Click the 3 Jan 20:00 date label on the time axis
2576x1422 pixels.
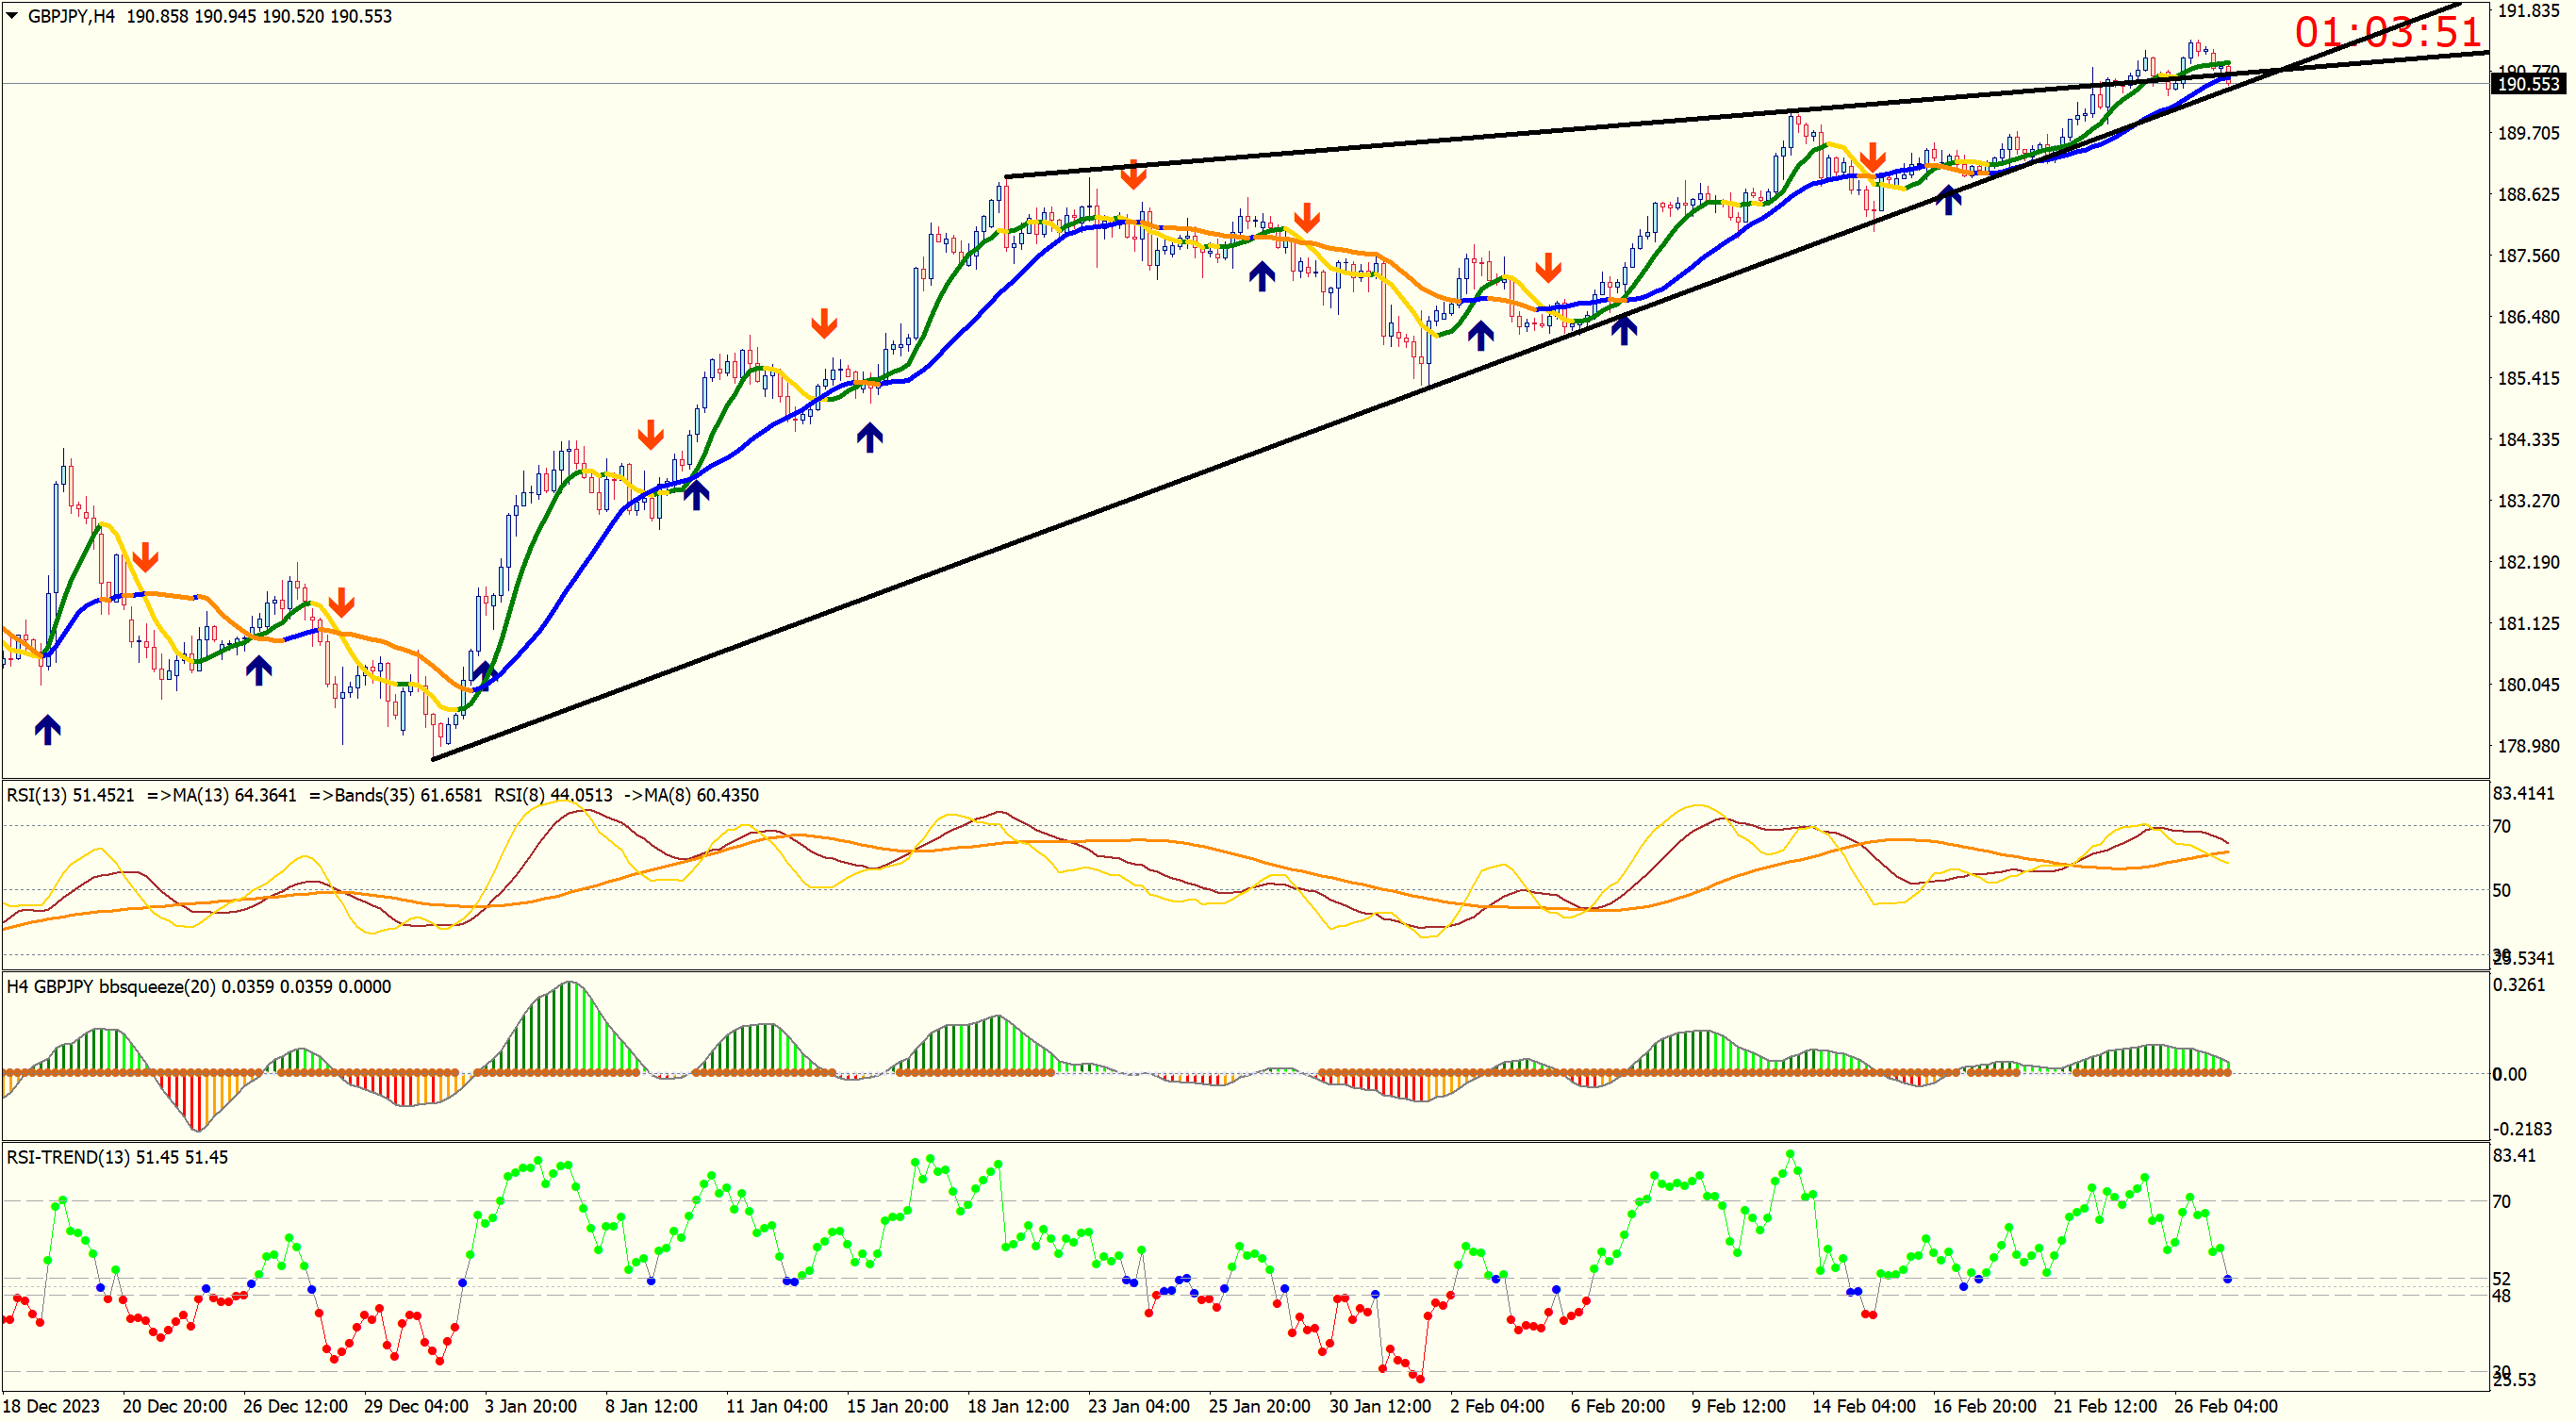530,1406
